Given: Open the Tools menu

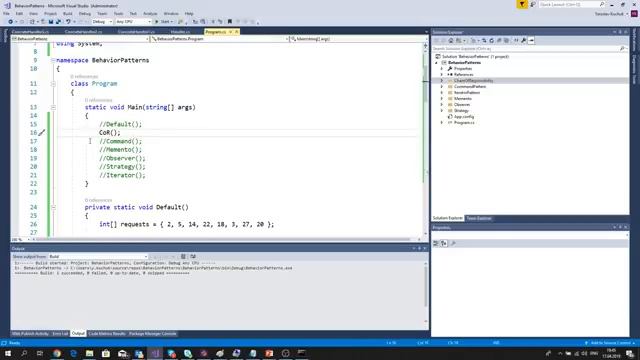Looking at the screenshot, I should click(x=118, y=13).
